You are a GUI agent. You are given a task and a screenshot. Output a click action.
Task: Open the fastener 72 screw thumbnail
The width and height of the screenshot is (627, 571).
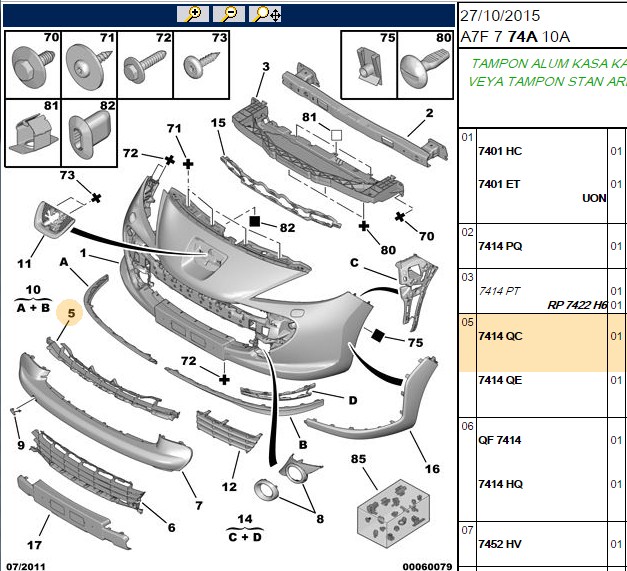[146, 65]
